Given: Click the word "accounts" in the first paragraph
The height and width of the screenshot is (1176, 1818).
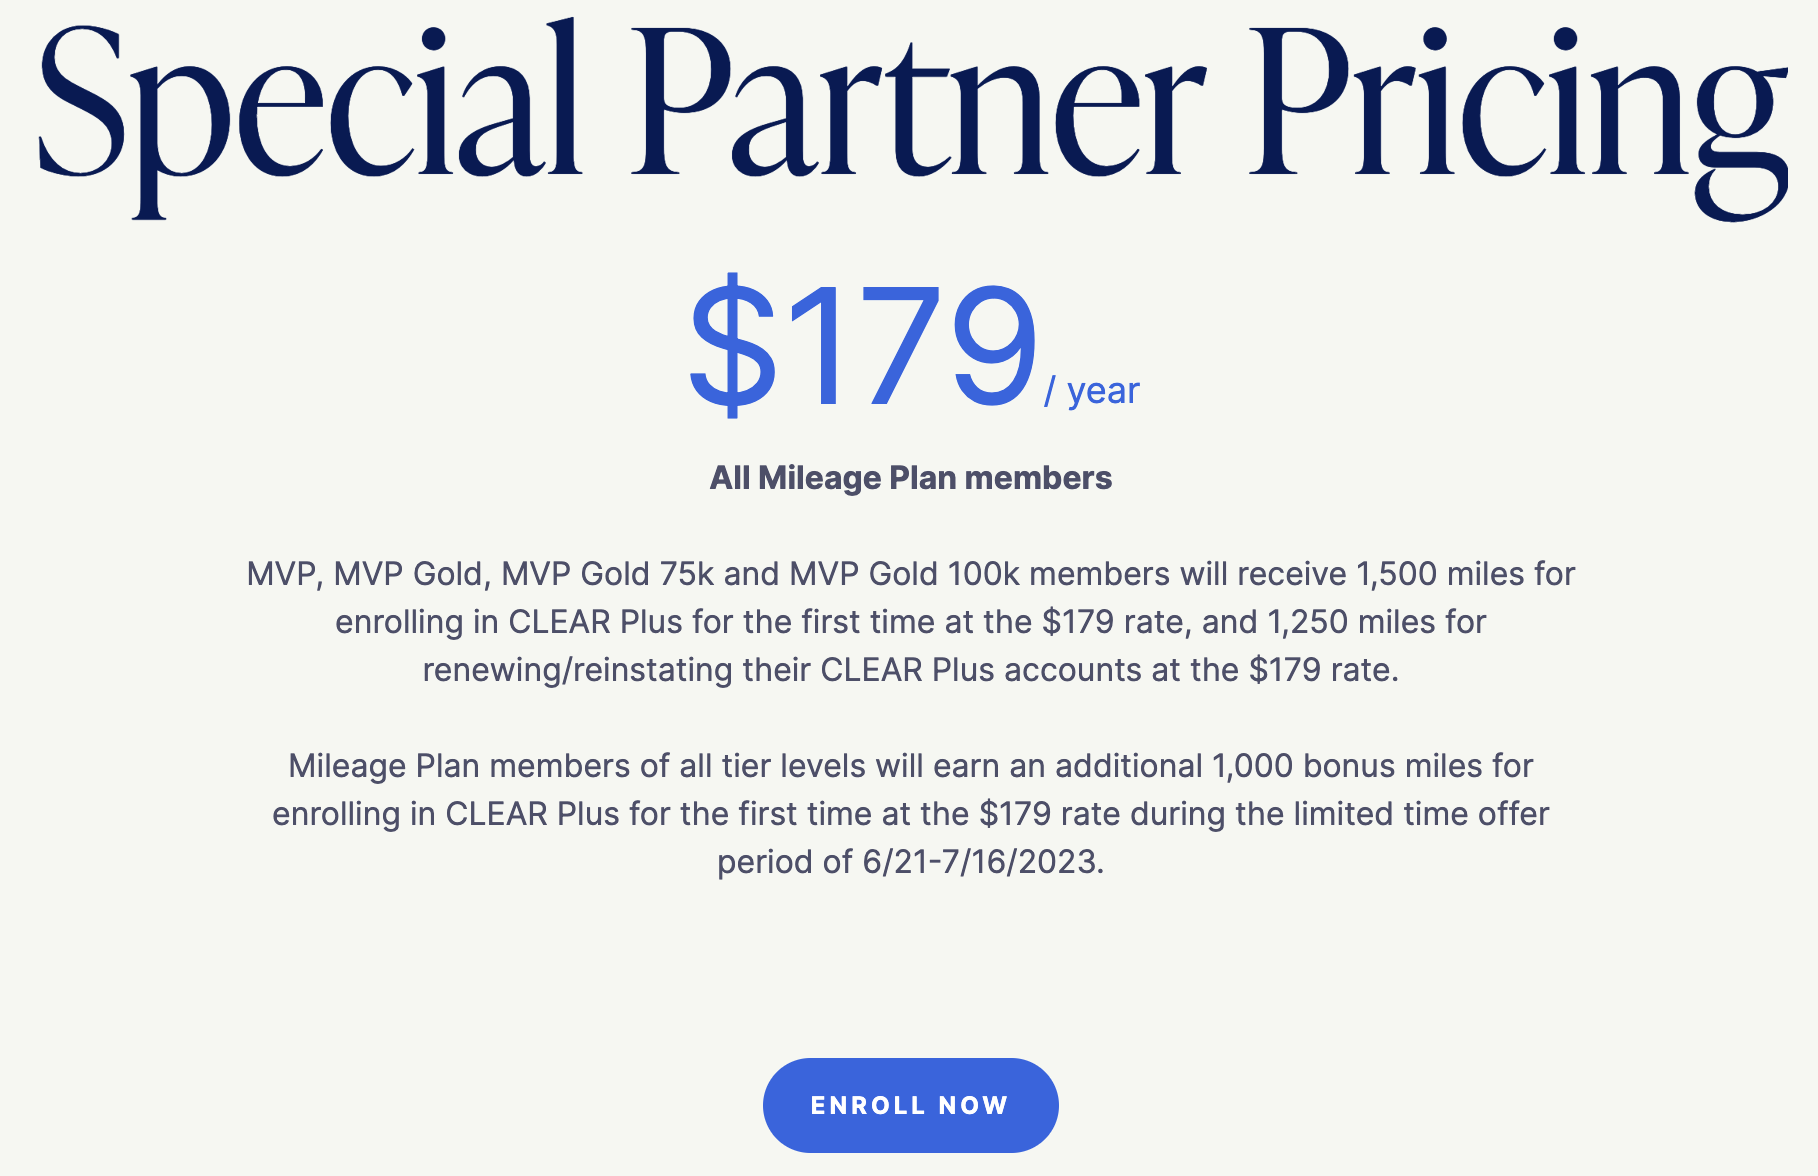Looking at the screenshot, I should (x=1072, y=670).
